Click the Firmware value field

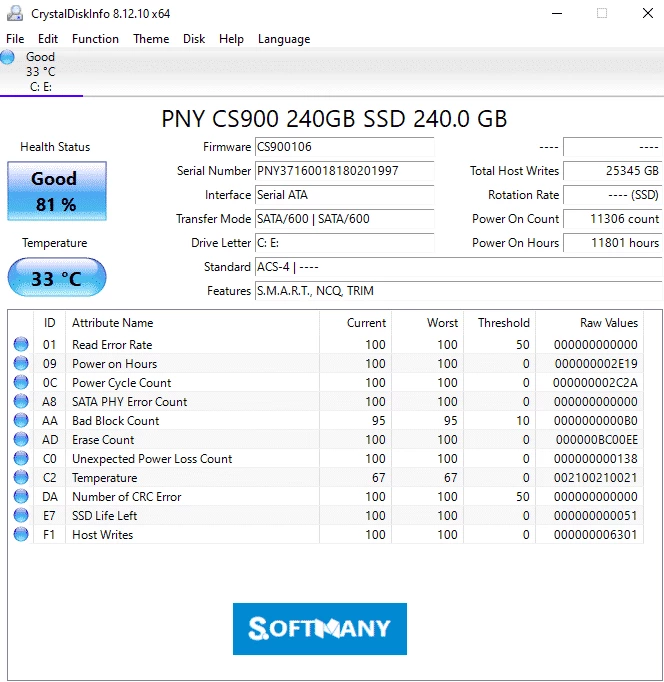344,147
